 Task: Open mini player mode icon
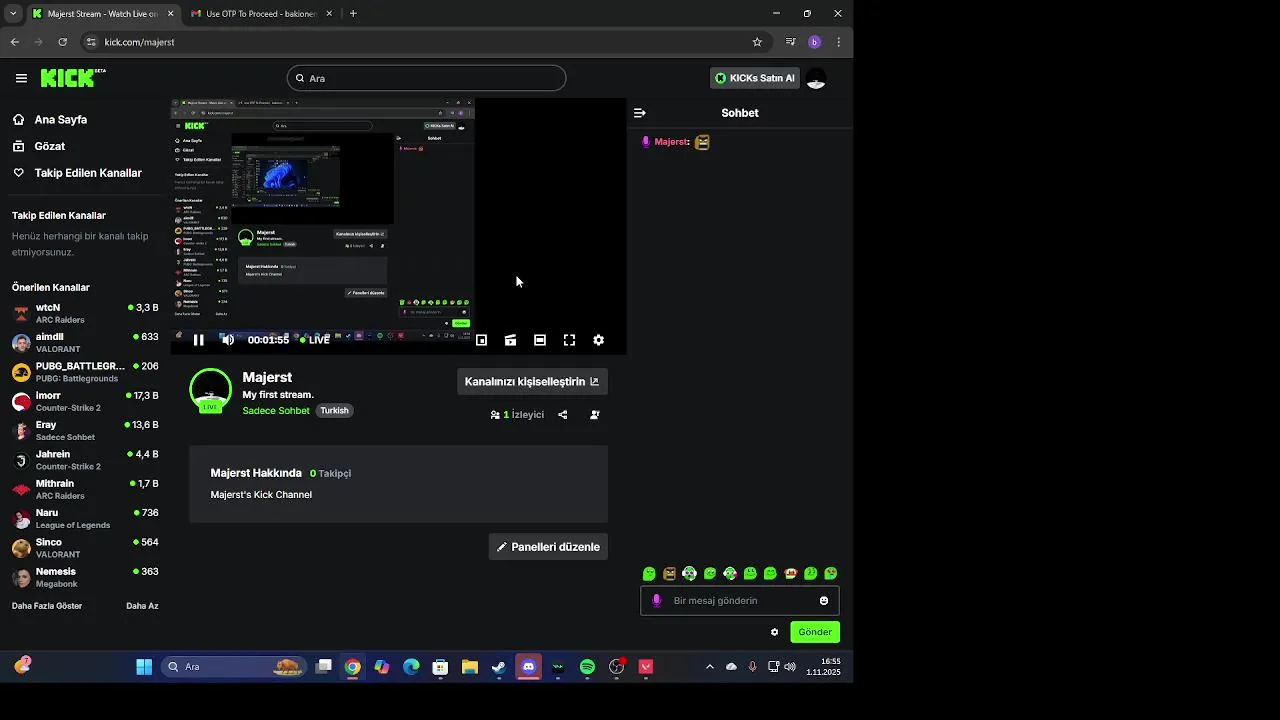(x=481, y=340)
